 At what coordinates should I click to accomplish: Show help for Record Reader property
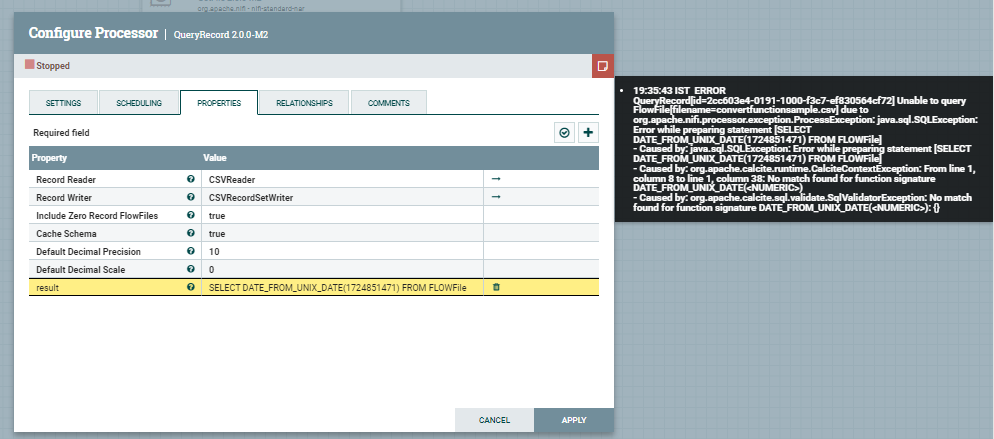190,179
